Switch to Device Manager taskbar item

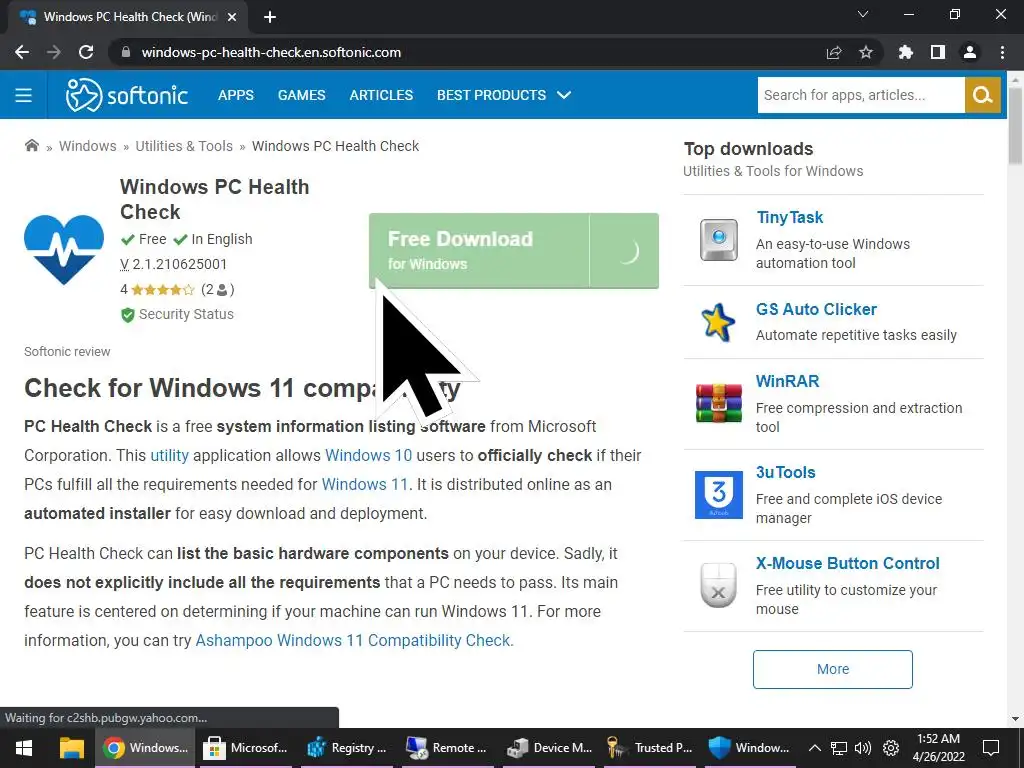549,748
